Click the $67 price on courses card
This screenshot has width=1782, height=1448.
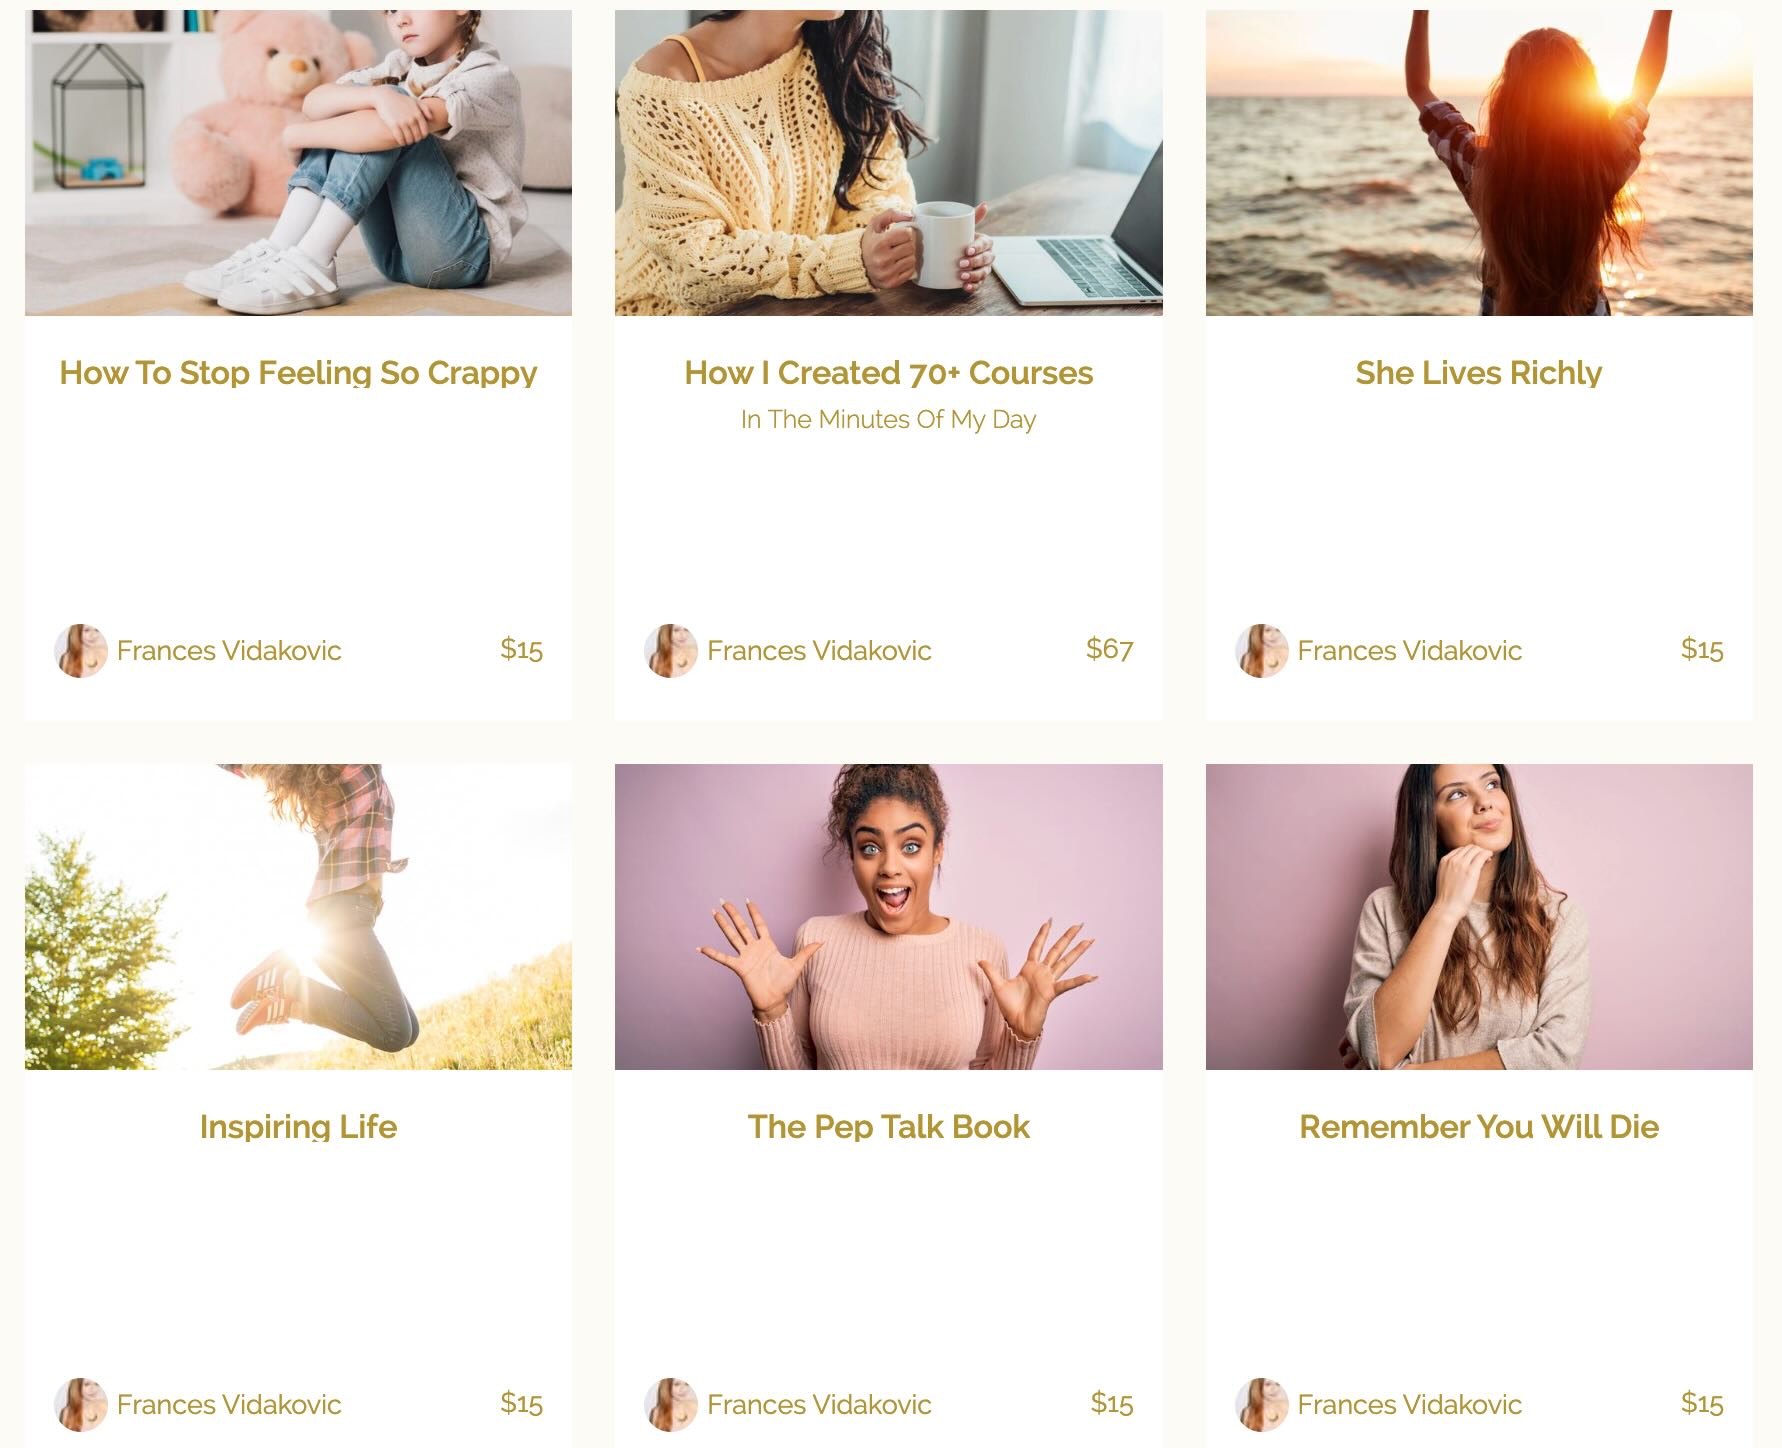1109,650
